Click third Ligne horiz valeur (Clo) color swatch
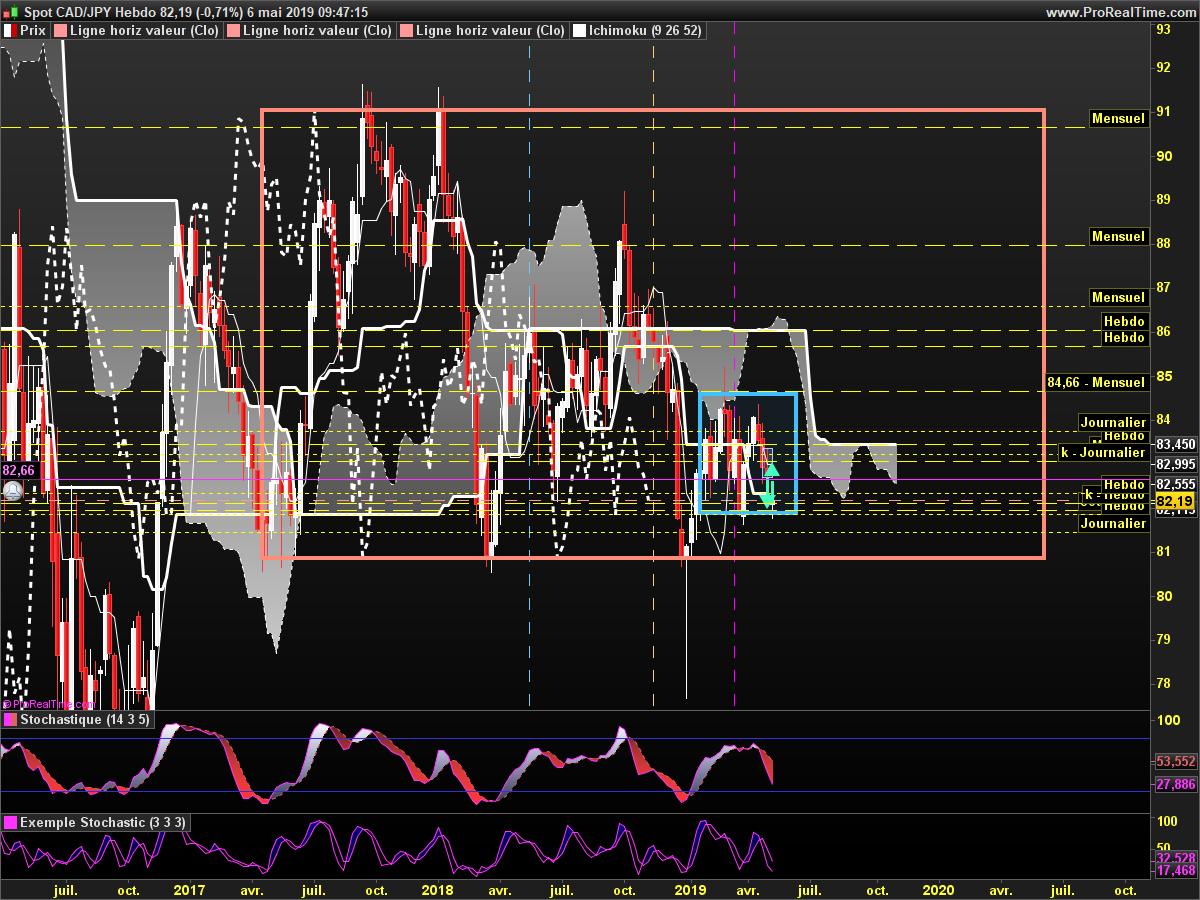Viewport: 1200px width, 900px height. (406, 31)
